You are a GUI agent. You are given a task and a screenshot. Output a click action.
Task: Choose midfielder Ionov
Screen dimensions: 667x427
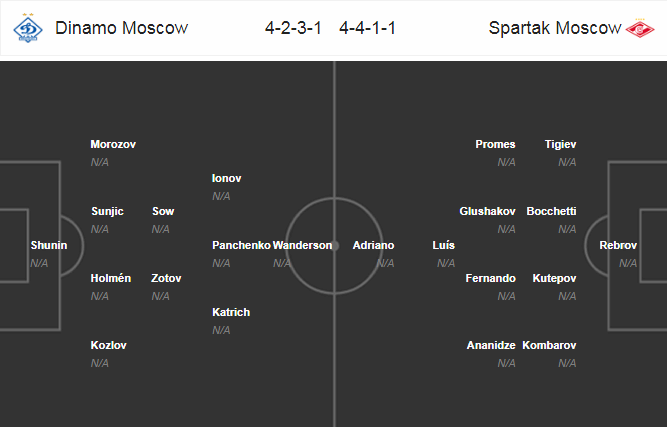(227, 179)
